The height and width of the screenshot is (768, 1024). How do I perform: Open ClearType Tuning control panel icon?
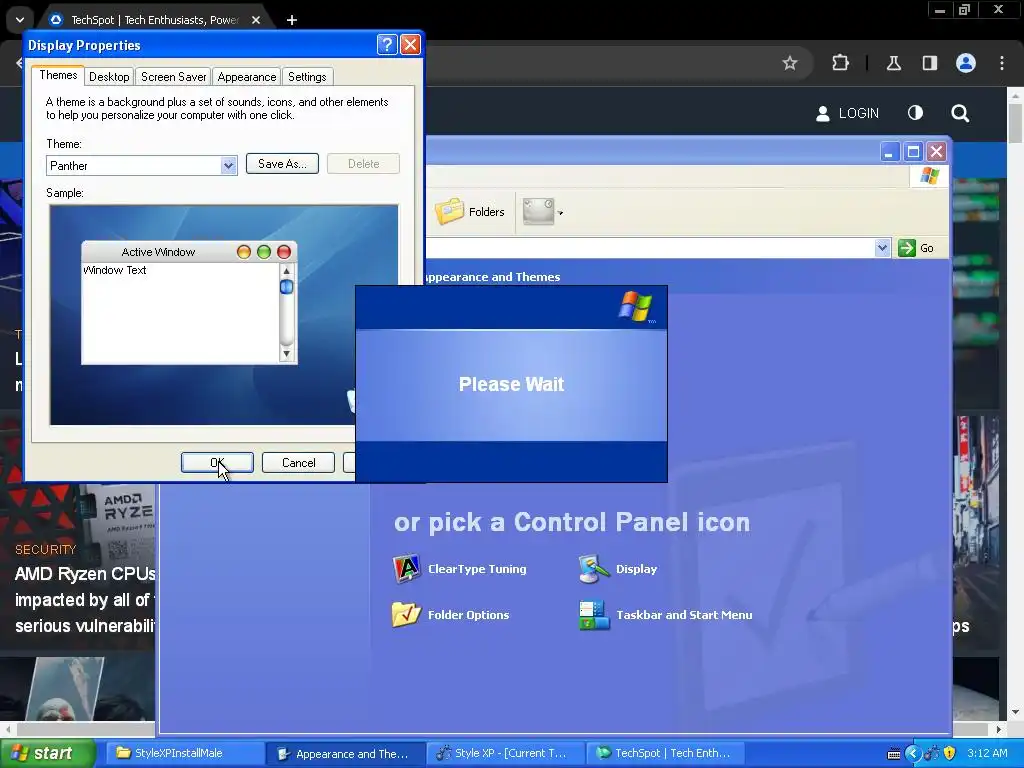click(x=406, y=569)
